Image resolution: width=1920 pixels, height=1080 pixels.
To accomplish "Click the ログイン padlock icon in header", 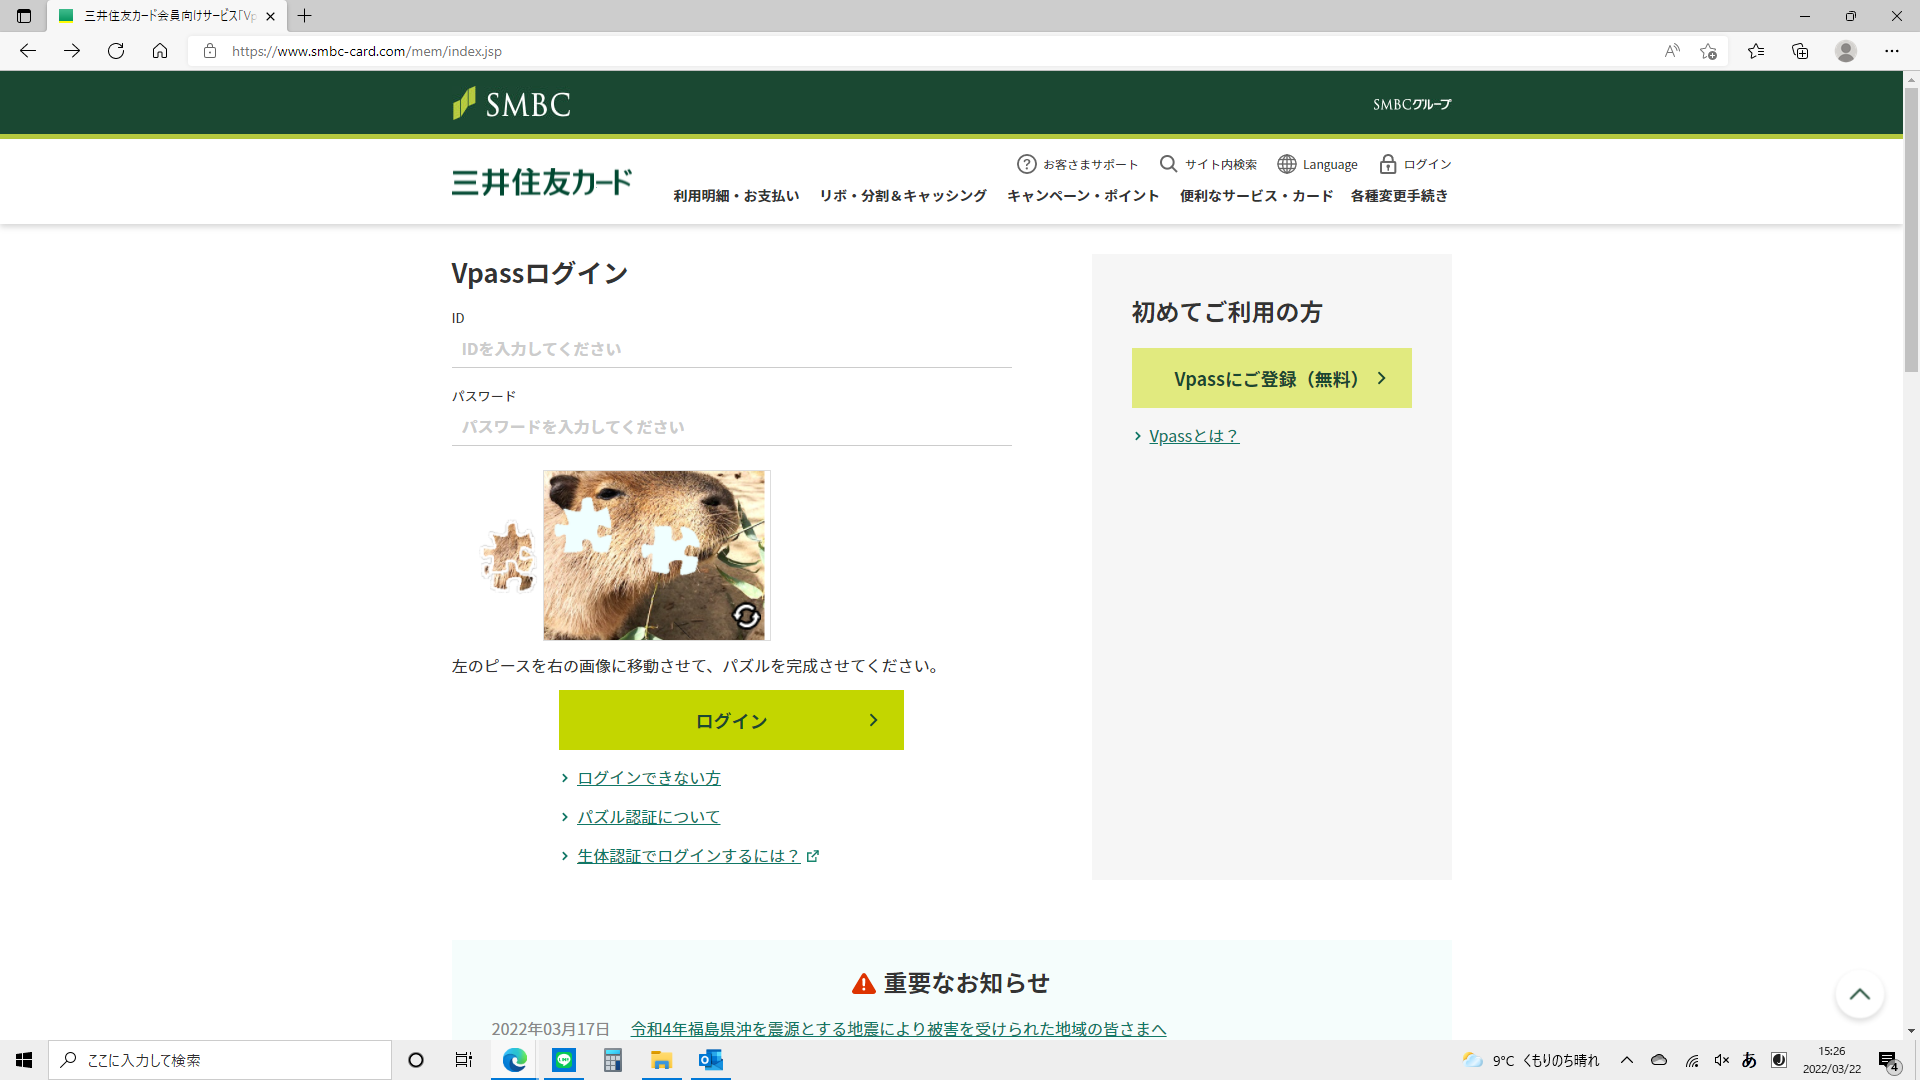I will [1388, 164].
